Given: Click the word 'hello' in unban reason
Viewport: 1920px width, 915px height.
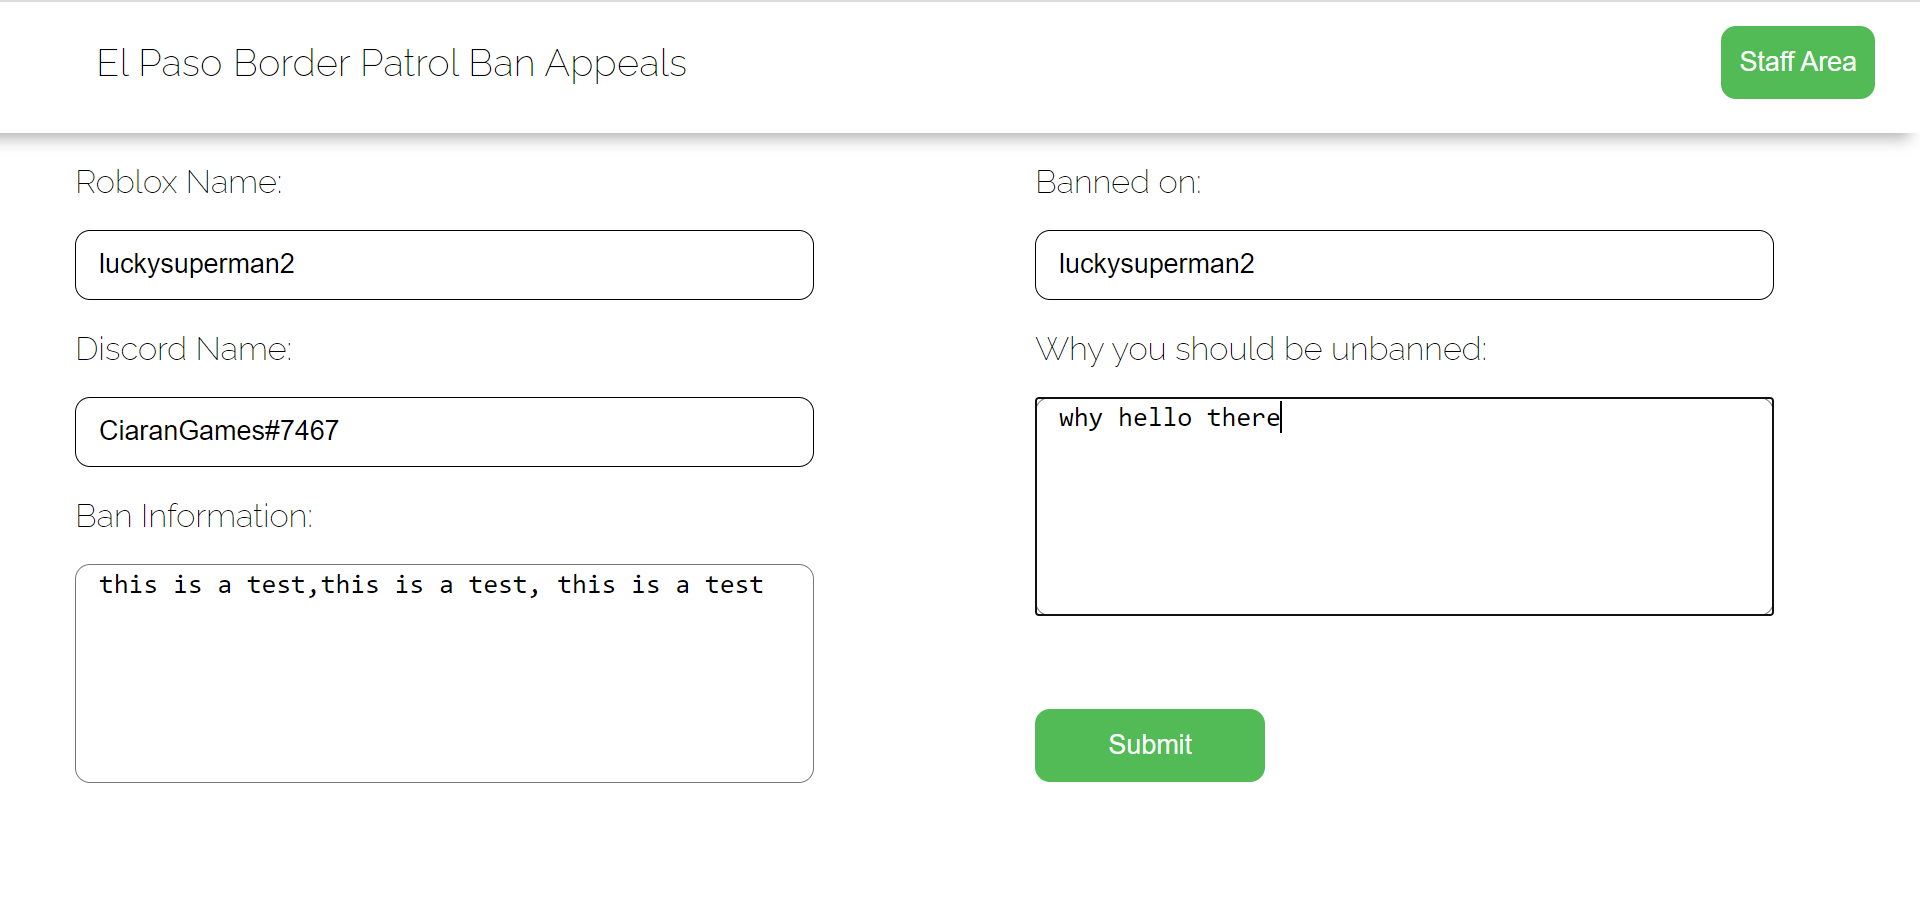Looking at the screenshot, I should pos(1155,418).
